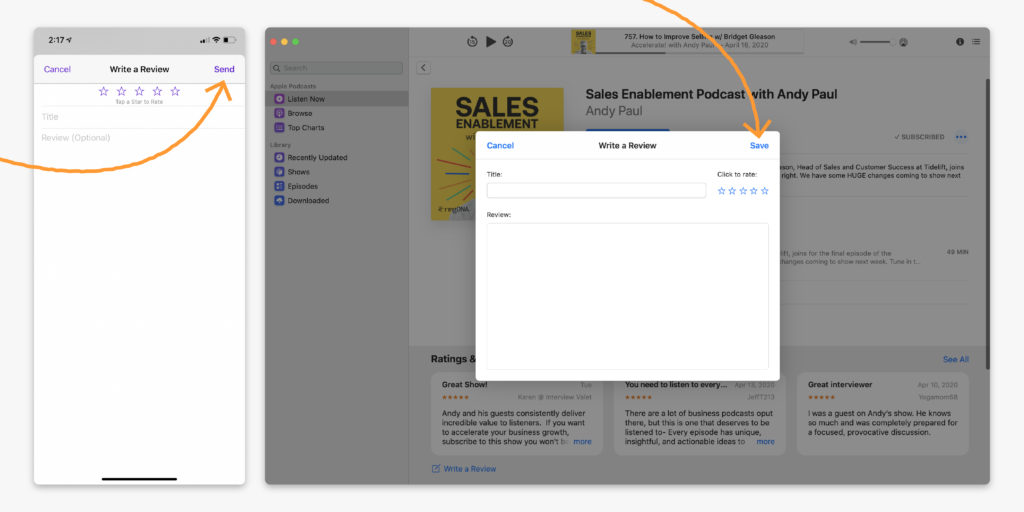Viewport: 1024px width, 512px height.
Task: Click the Top Charts sidebar icon
Action: (x=279, y=127)
